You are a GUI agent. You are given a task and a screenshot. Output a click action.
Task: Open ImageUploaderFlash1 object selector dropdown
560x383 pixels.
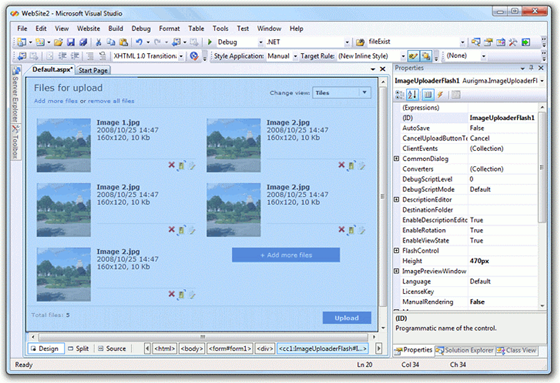click(x=542, y=81)
